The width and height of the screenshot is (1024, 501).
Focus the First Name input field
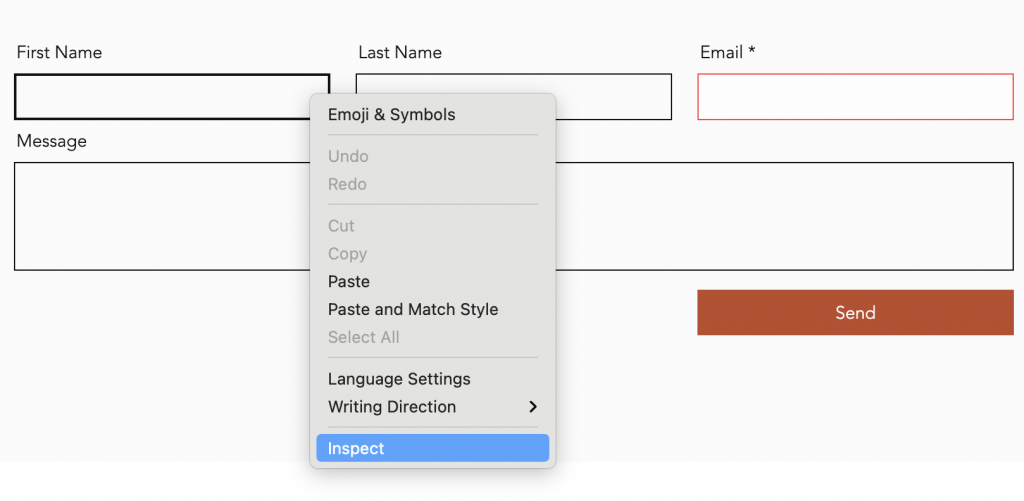click(x=160, y=97)
